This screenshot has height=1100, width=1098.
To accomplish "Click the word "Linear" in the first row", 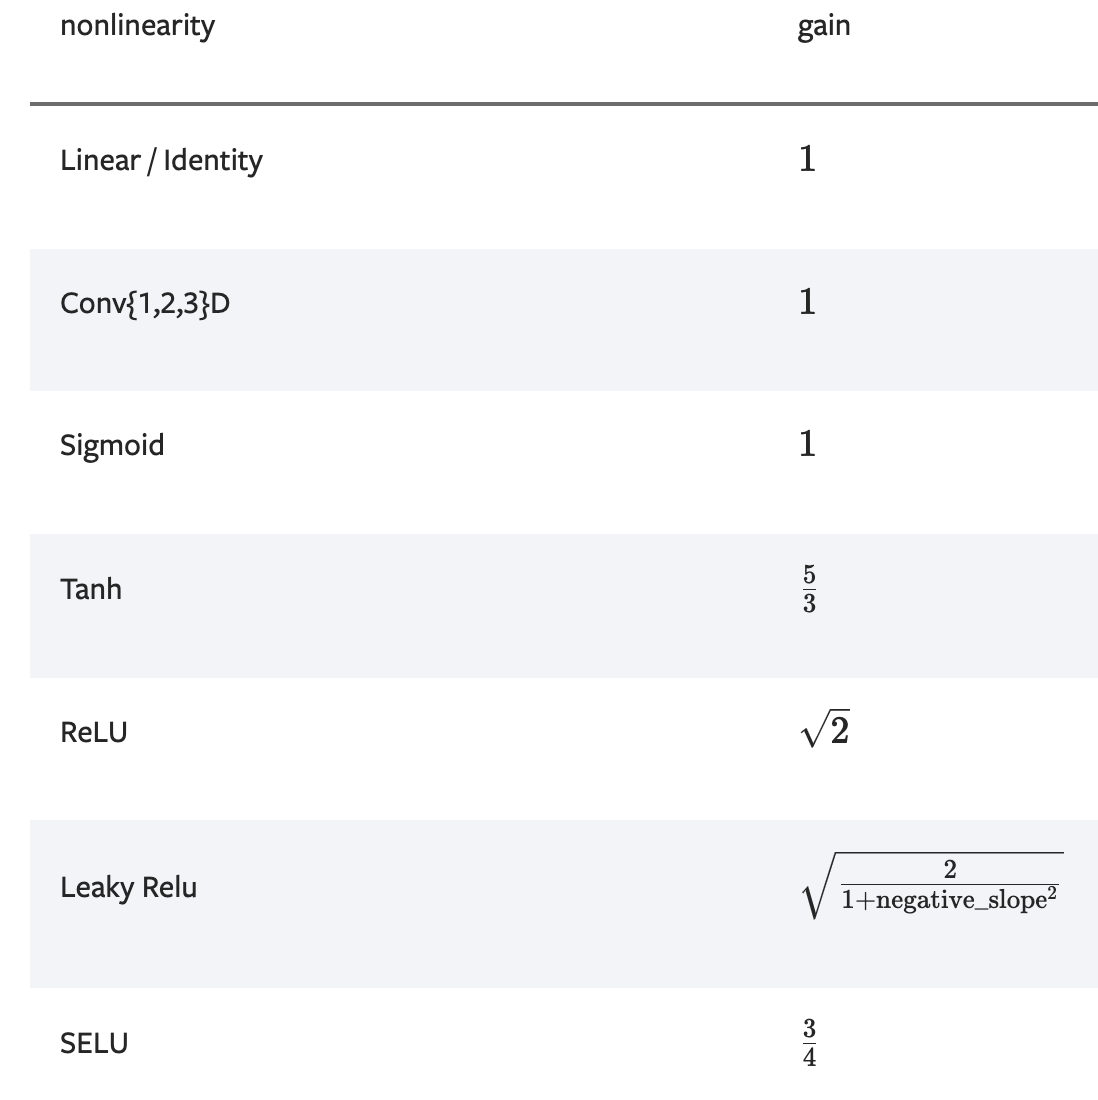I will click(x=99, y=160).
